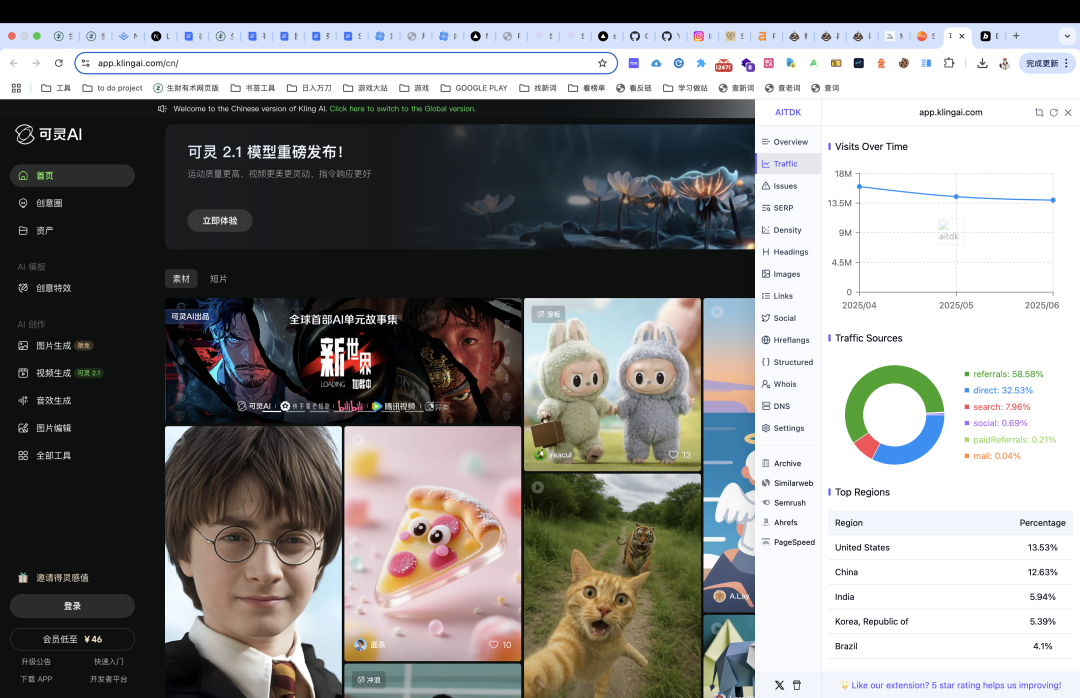Close the AITDK panel
This screenshot has width=1080, height=698.
coord(1068,112)
